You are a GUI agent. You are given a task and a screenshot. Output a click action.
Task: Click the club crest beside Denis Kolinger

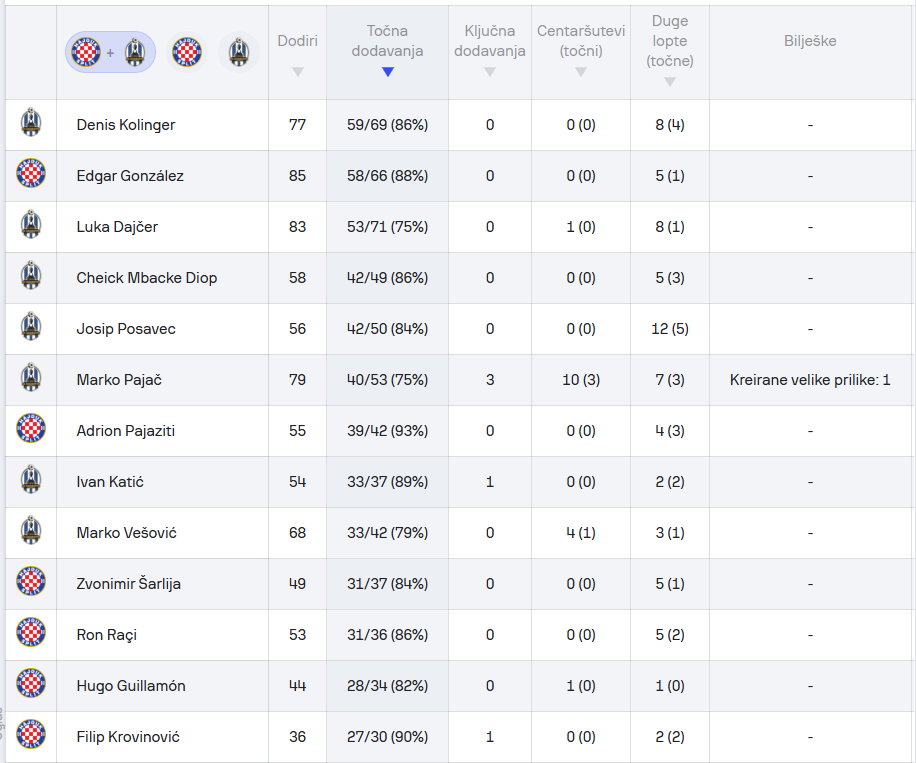[x=31, y=124]
